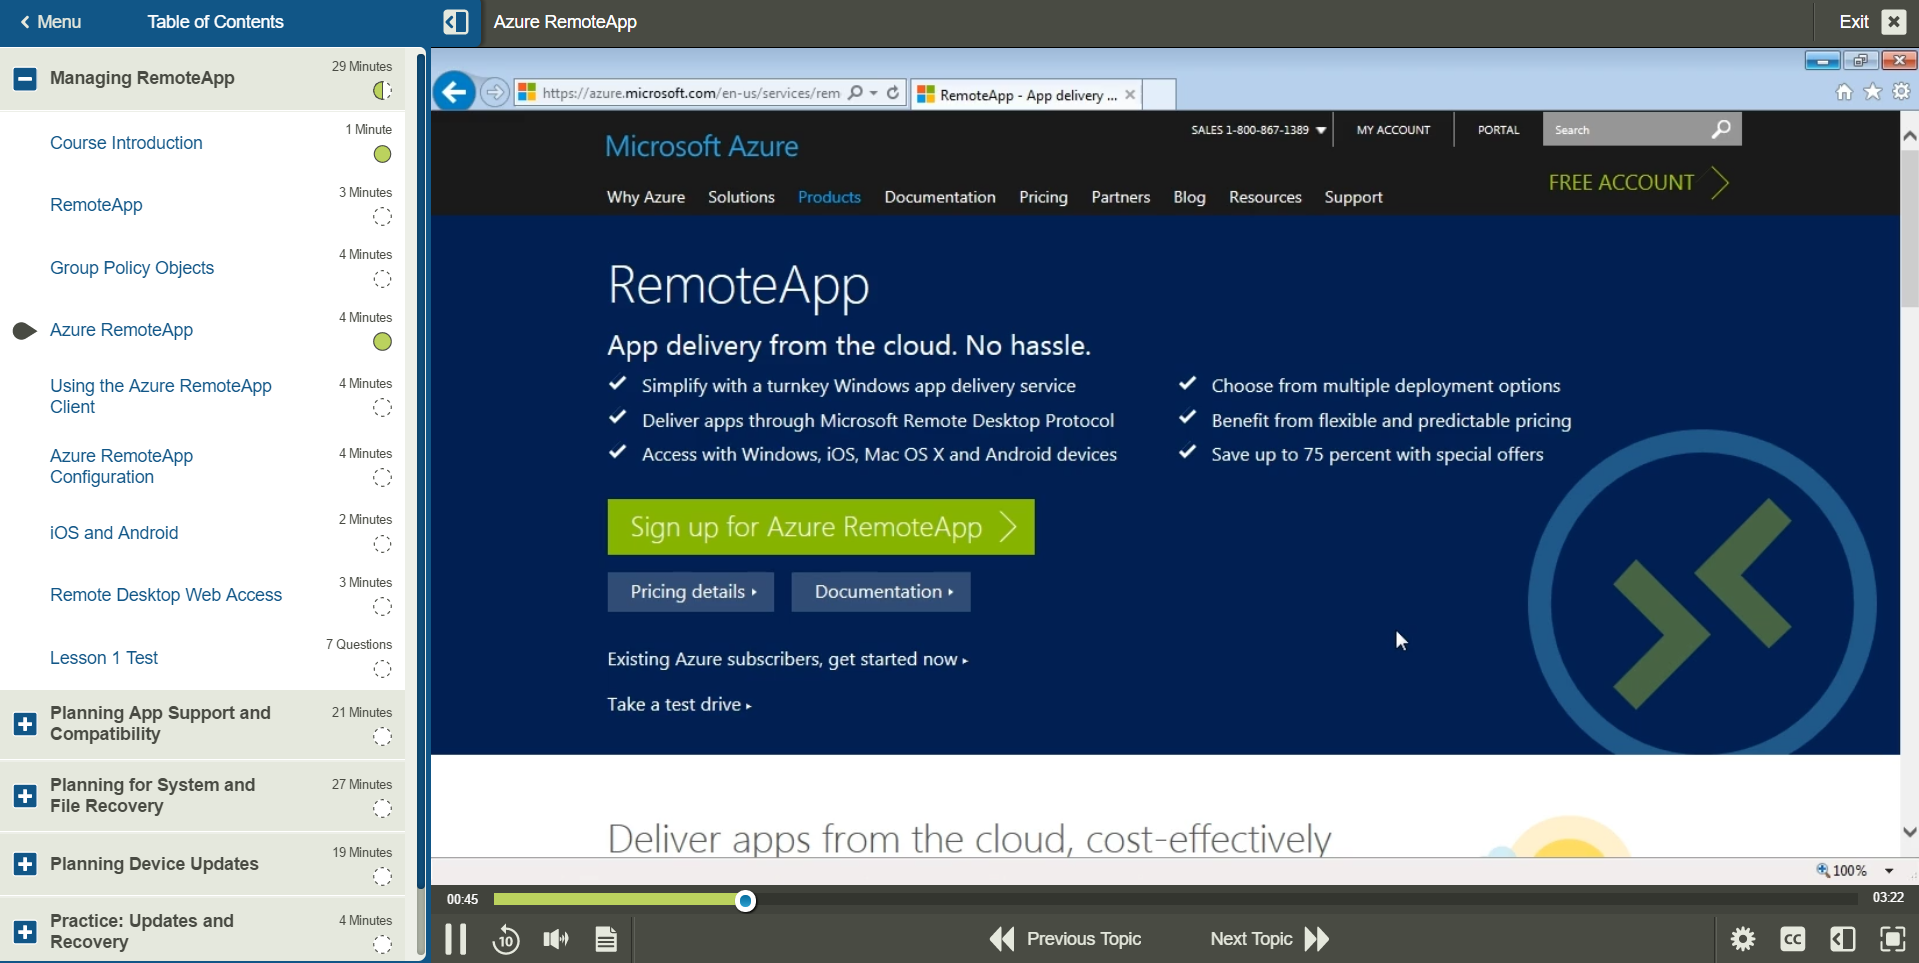The width and height of the screenshot is (1919, 963).
Task: Toggle the table of contents panel in player bar
Action: pyautogui.click(x=1842, y=939)
